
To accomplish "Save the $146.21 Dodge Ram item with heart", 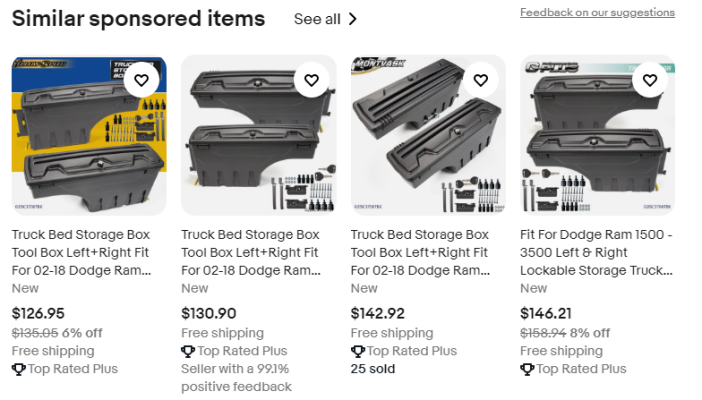I will (650, 80).
